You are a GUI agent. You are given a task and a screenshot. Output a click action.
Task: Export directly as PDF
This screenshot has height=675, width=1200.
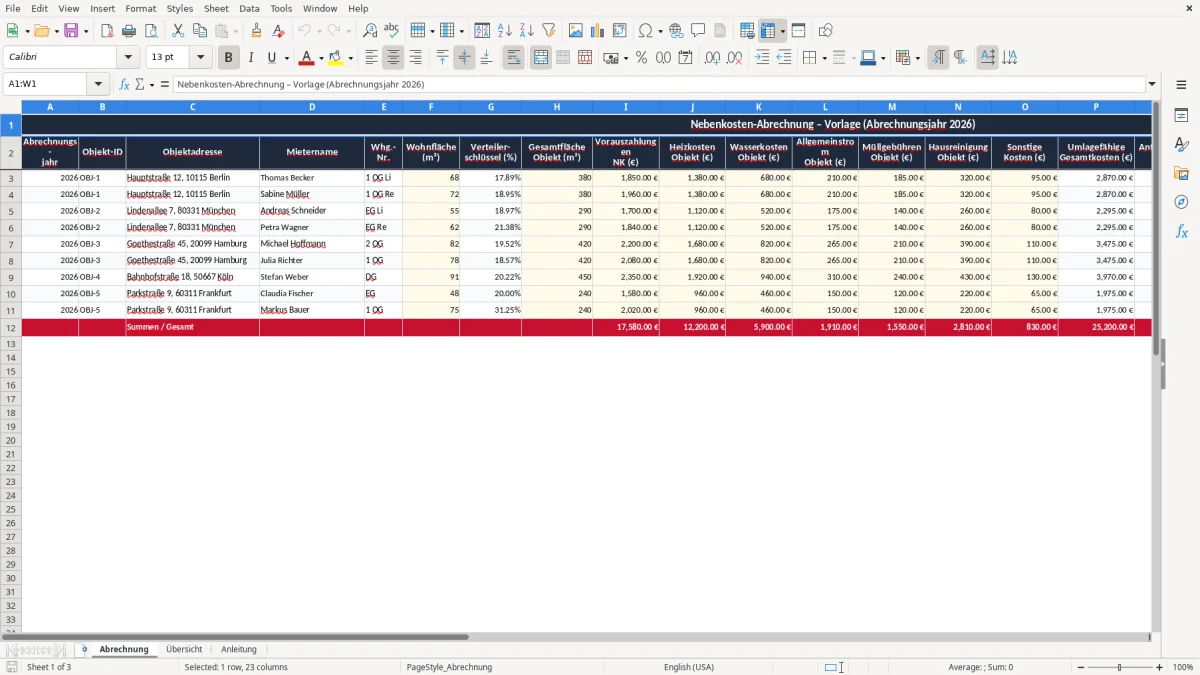tap(107, 31)
